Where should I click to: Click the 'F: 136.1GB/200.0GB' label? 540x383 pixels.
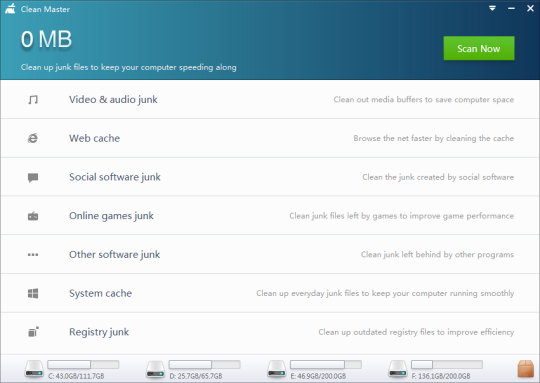click(441, 376)
